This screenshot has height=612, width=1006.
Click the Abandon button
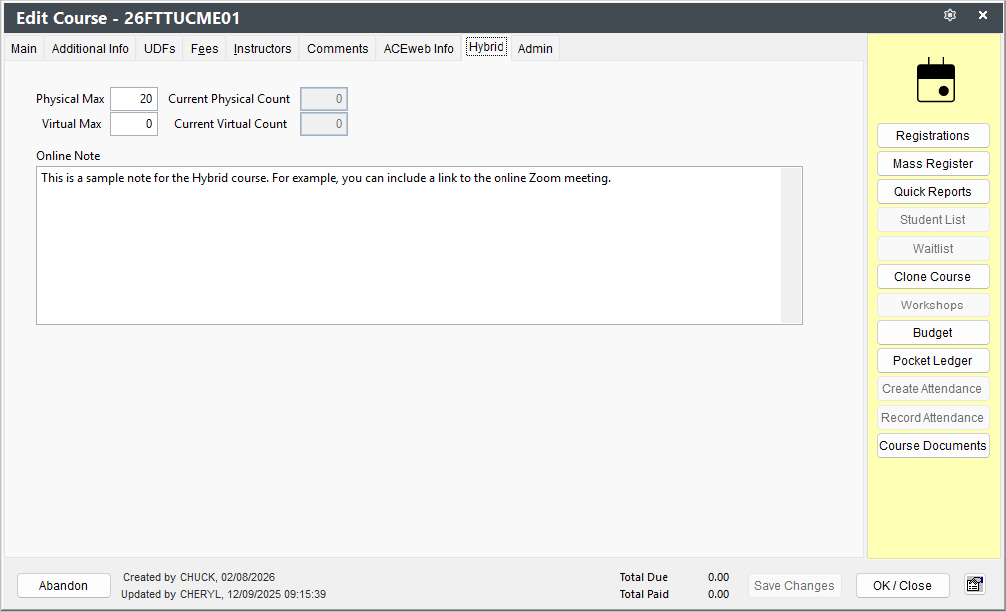tap(64, 586)
